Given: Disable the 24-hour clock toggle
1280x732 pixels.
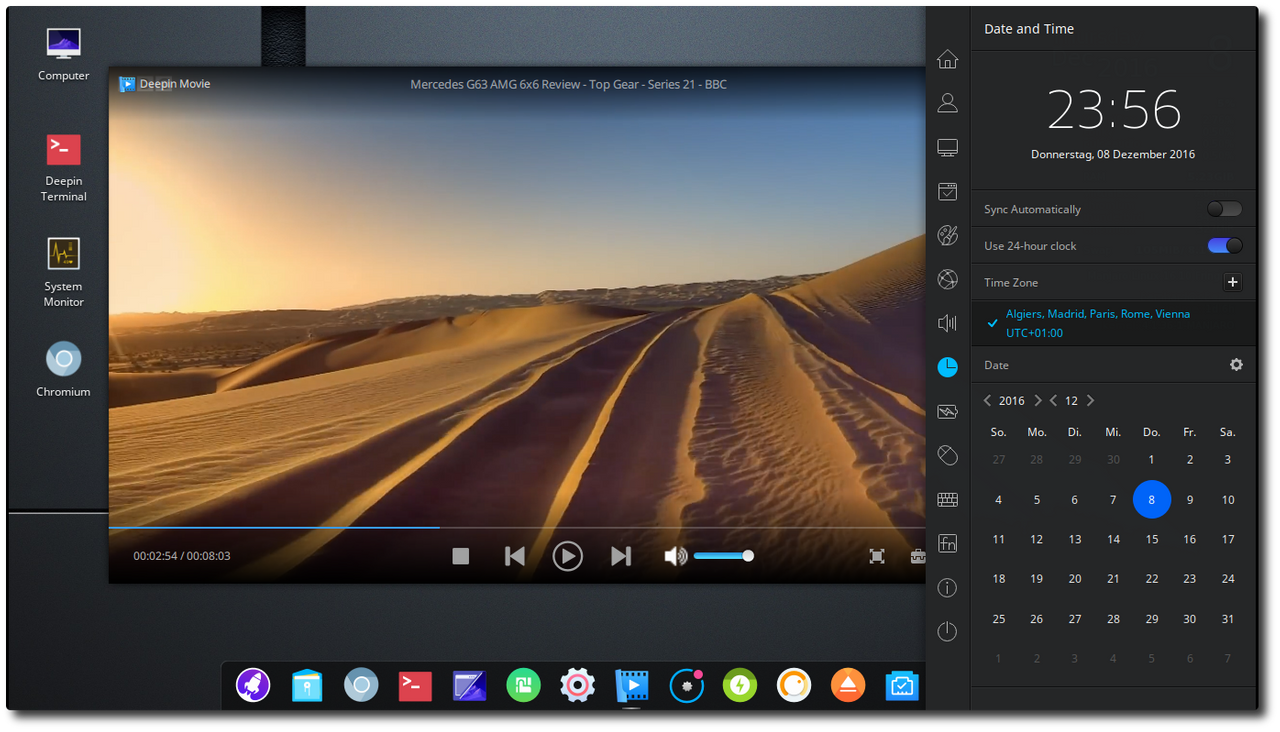Looking at the screenshot, I should point(1223,245).
